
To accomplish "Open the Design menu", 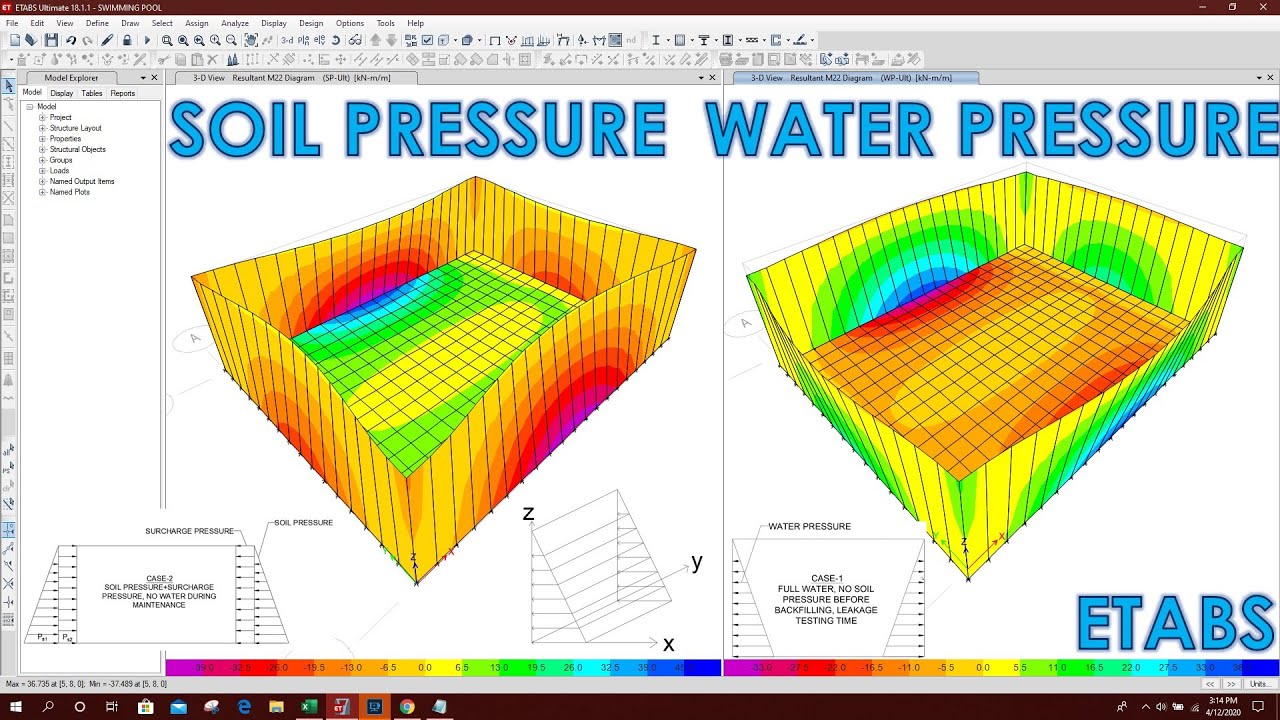I will (311, 23).
